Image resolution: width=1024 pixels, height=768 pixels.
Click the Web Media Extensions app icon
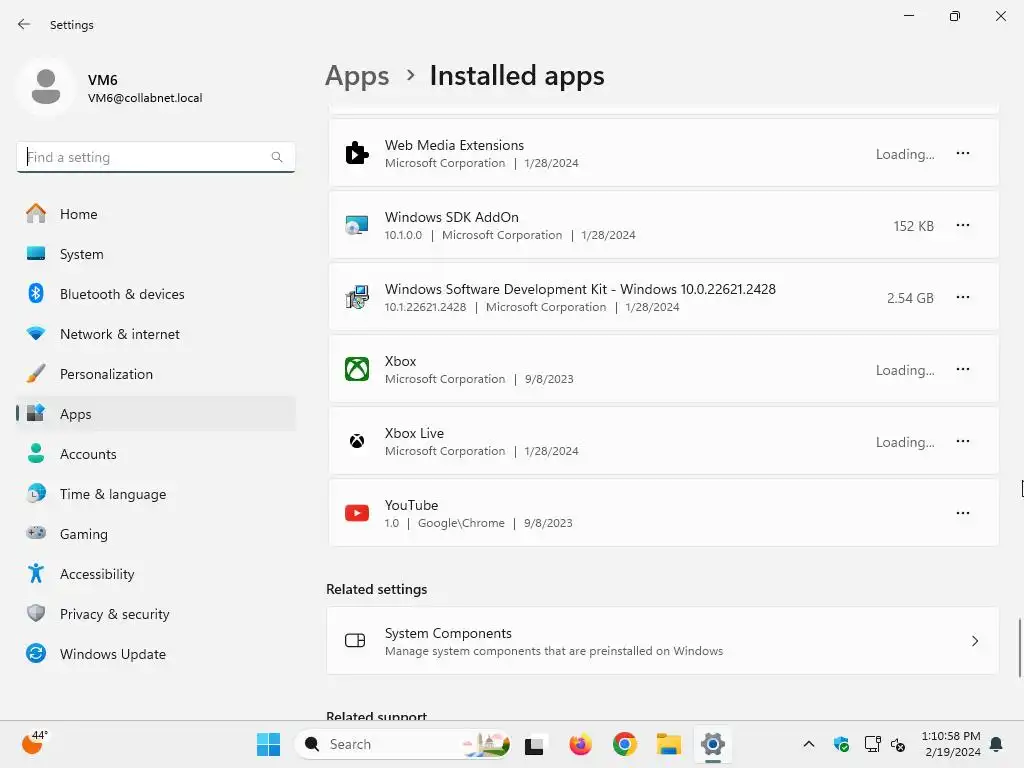point(357,153)
